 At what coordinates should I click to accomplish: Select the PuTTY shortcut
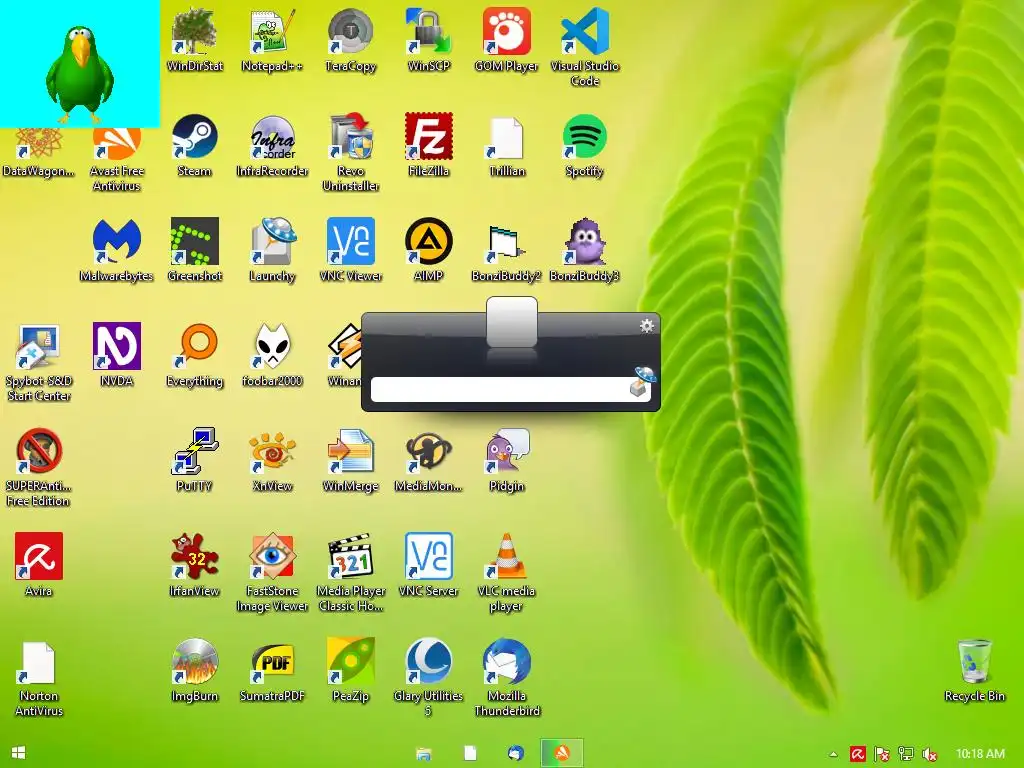point(195,460)
